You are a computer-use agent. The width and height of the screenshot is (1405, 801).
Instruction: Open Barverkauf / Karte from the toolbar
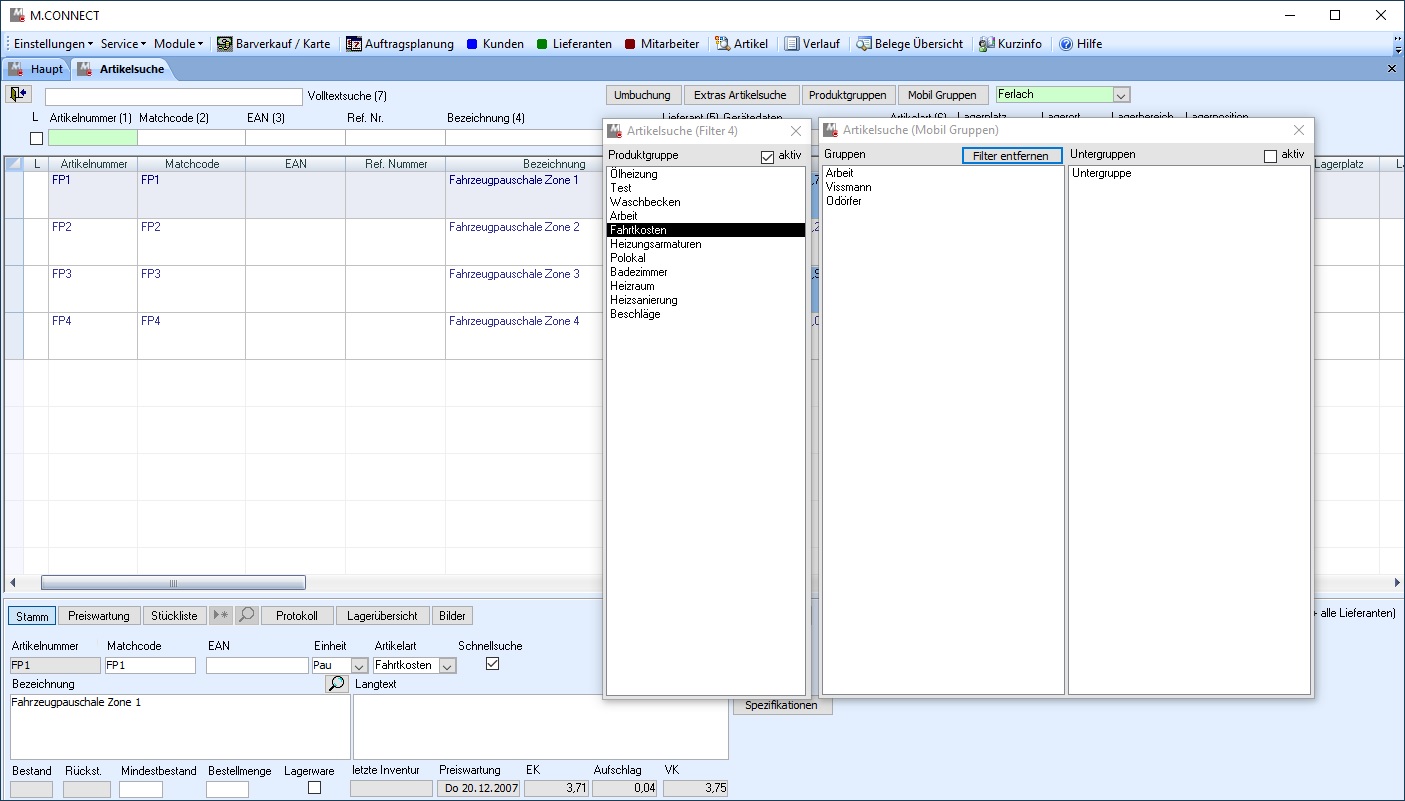274,44
